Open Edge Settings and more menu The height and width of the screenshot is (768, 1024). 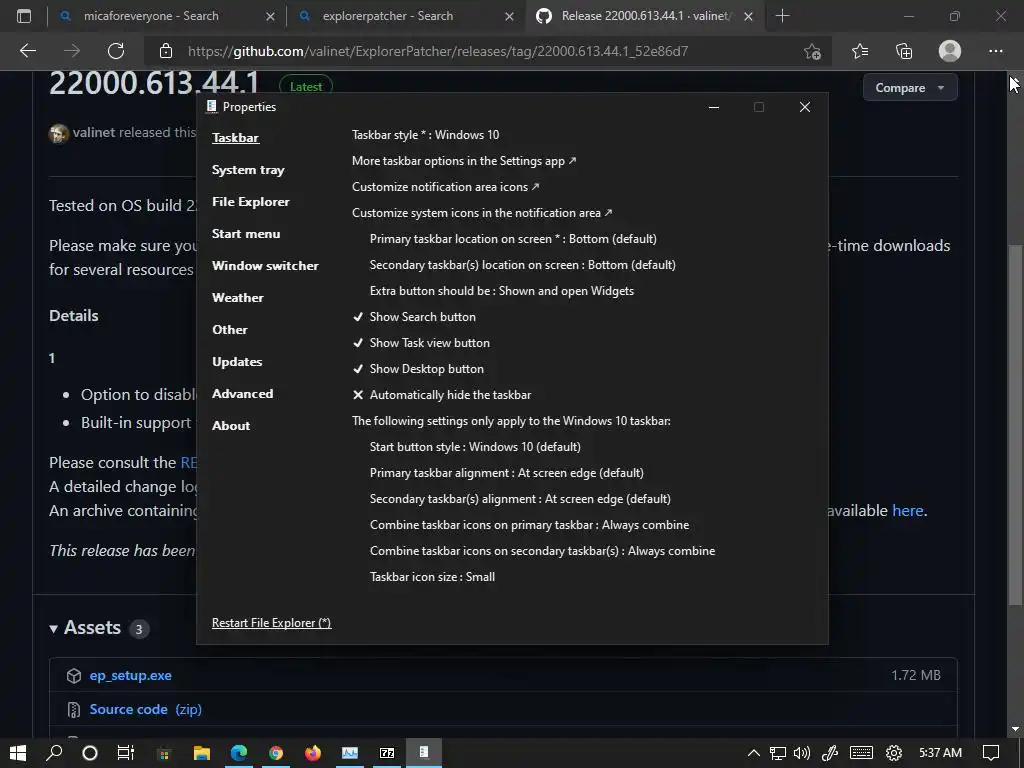tap(995, 51)
